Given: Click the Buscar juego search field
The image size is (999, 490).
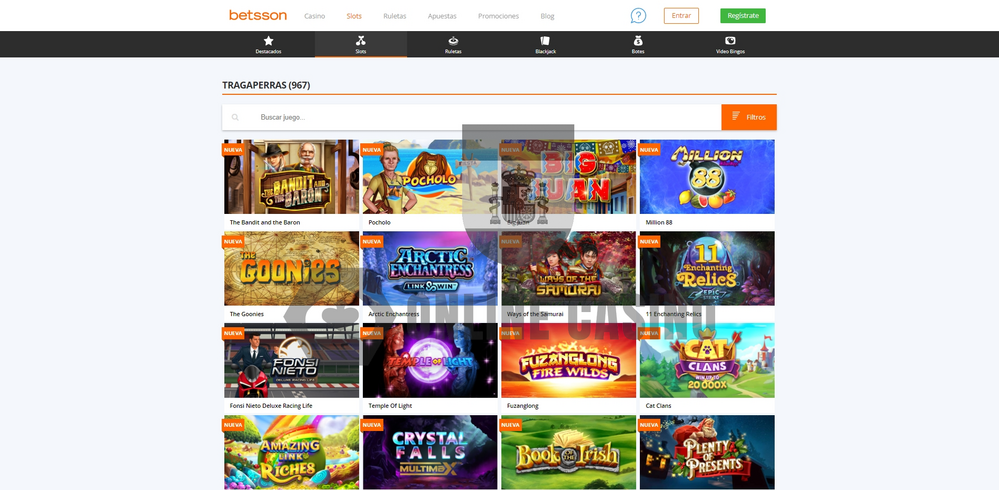Looking at the screenshot, I should pos(471,117).
